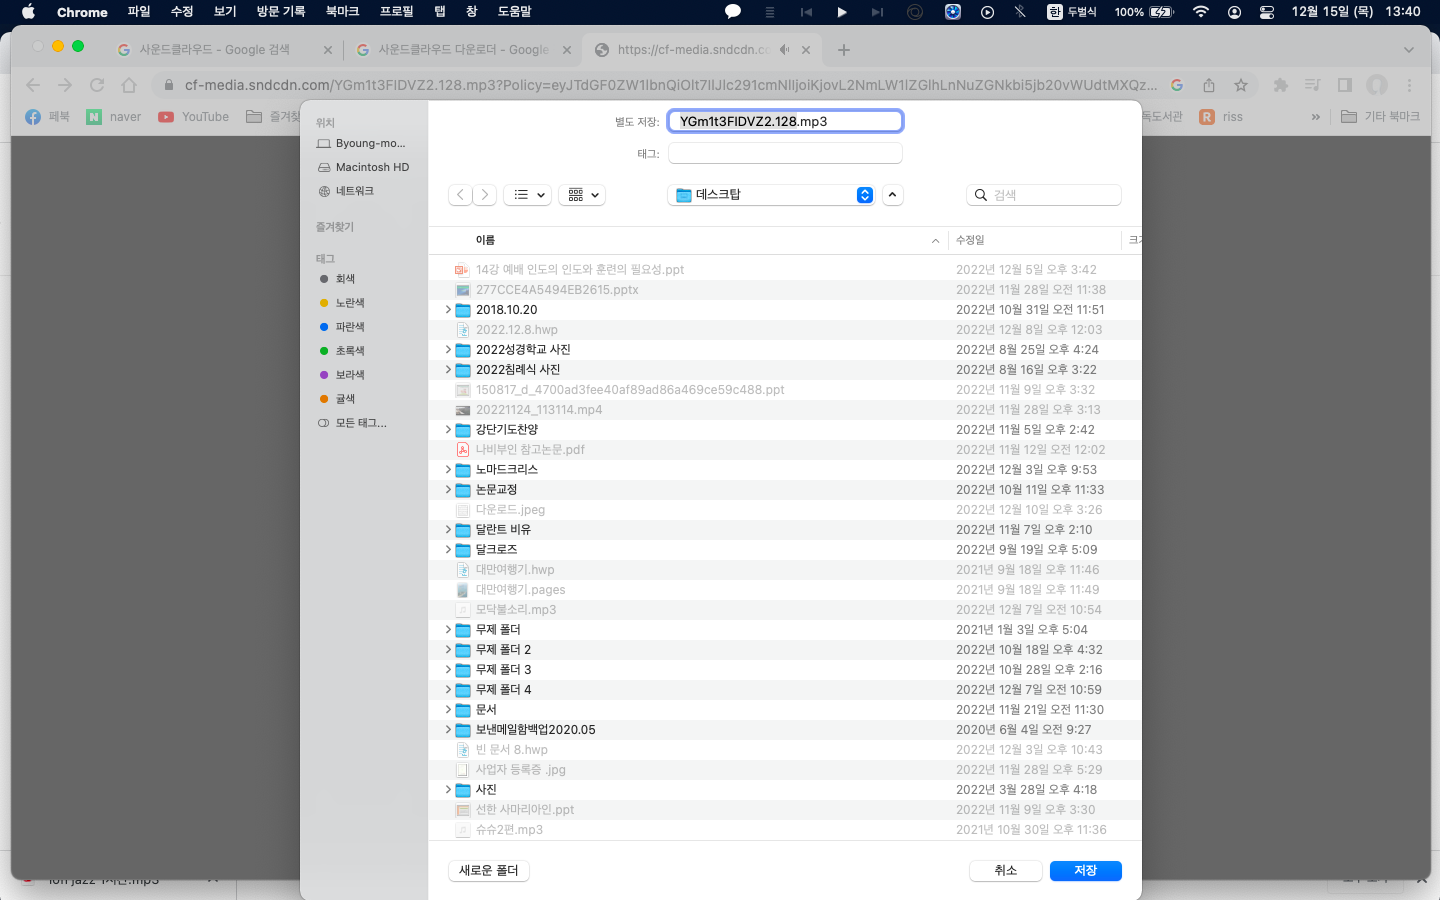This screenshot has height=900, width=1440.
Task: Open the YouTube bookmark
Action: pos(194,117)
